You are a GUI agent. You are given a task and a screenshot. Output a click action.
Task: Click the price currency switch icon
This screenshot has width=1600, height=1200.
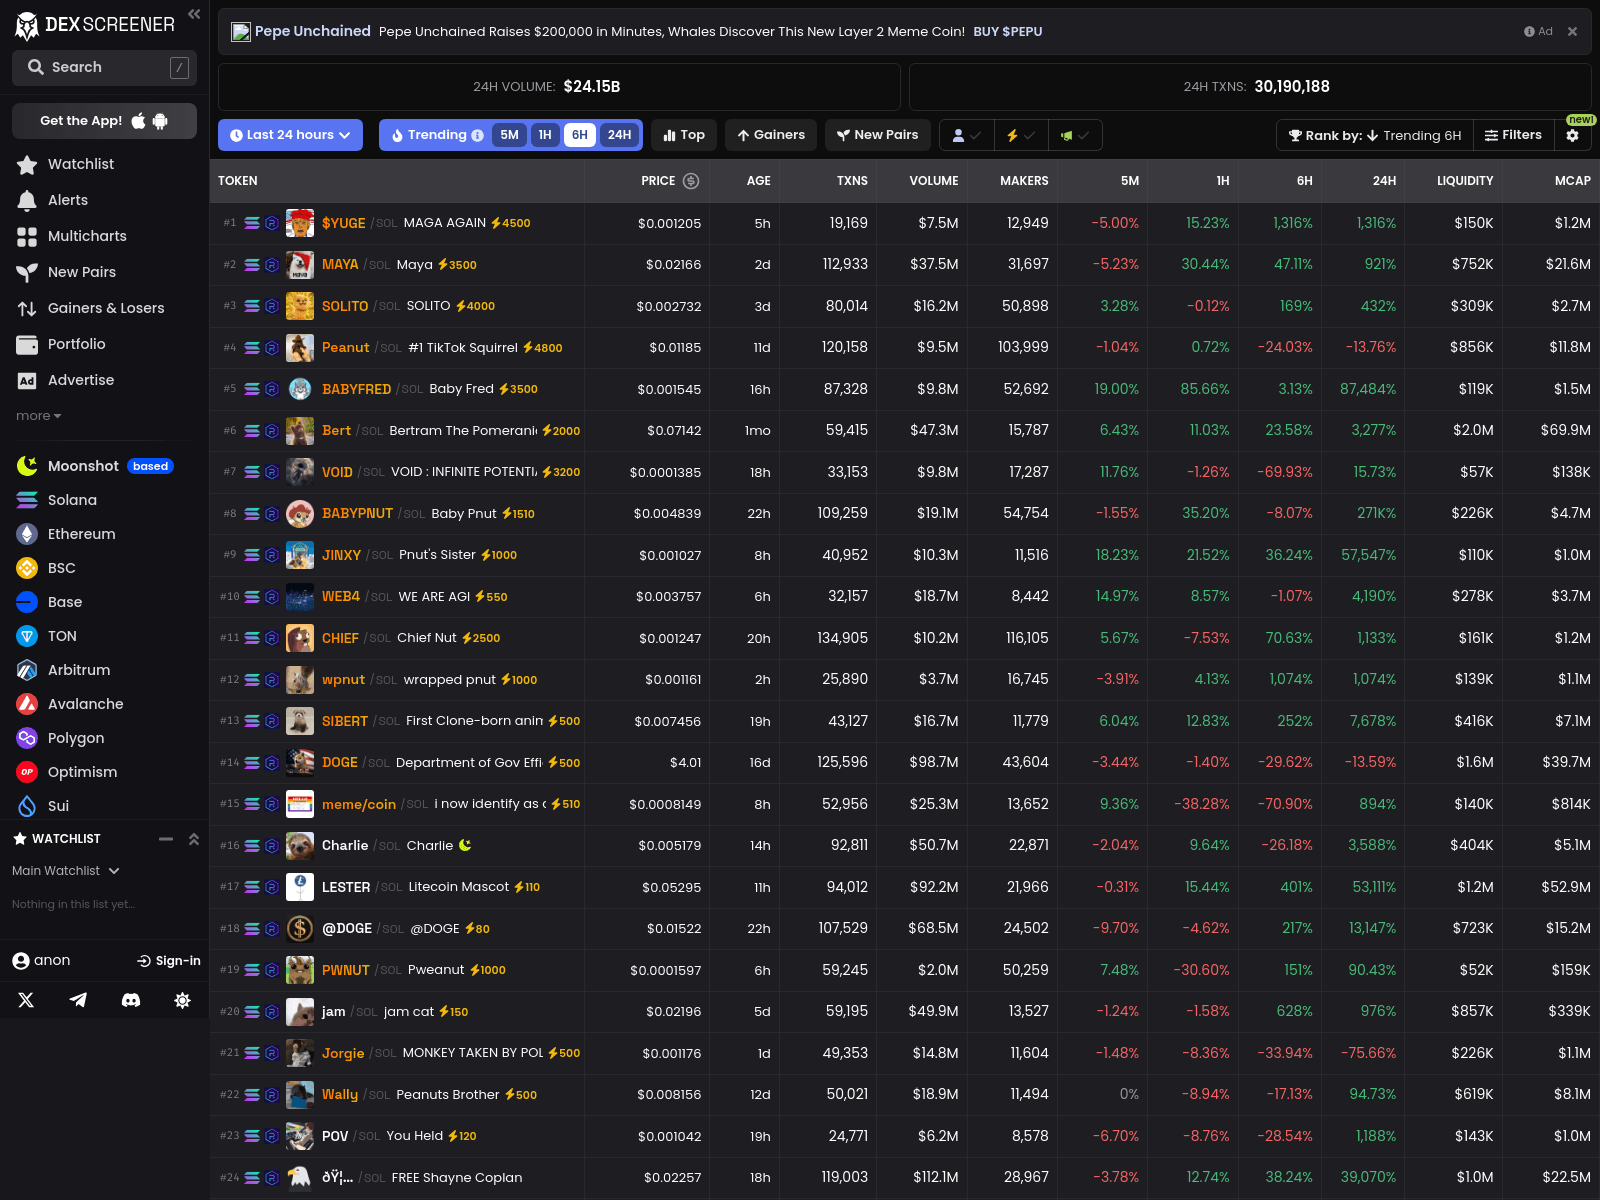[691, 181]
